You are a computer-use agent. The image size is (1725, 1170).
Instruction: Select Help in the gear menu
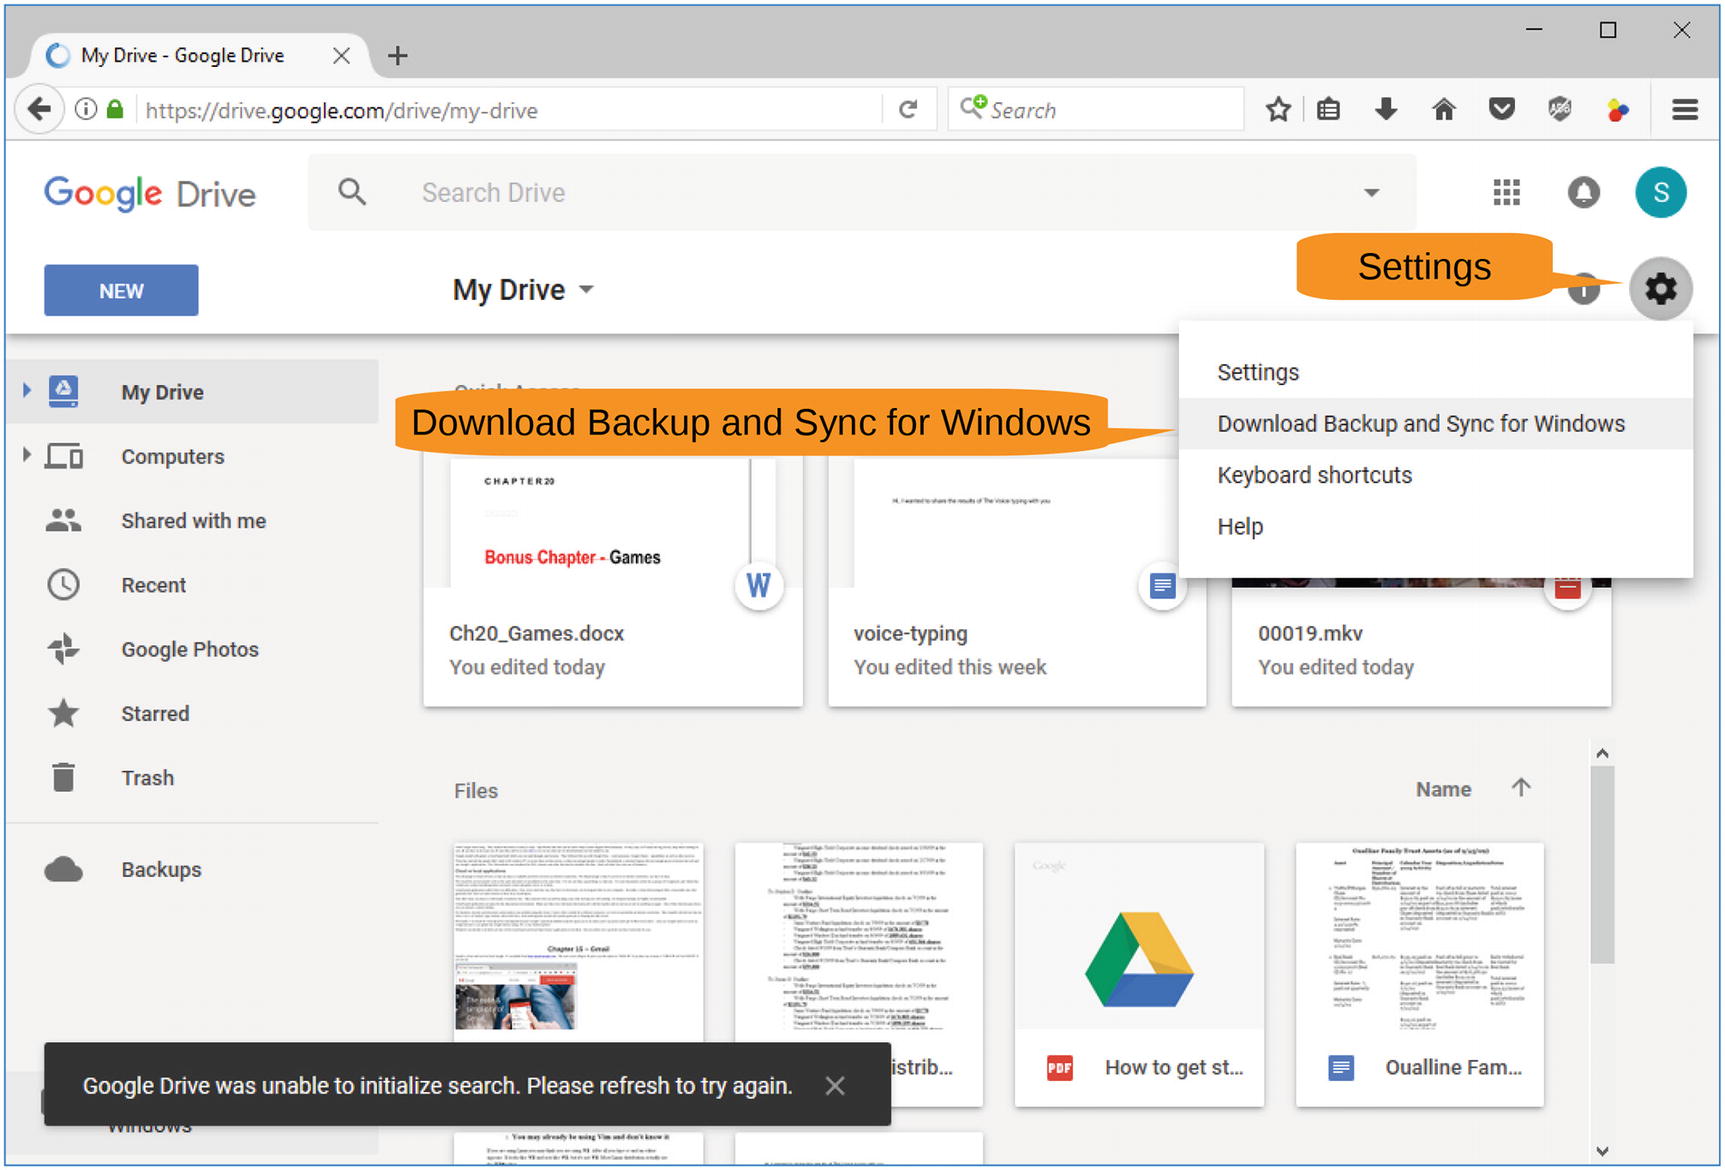click(x=1436, y=526)
